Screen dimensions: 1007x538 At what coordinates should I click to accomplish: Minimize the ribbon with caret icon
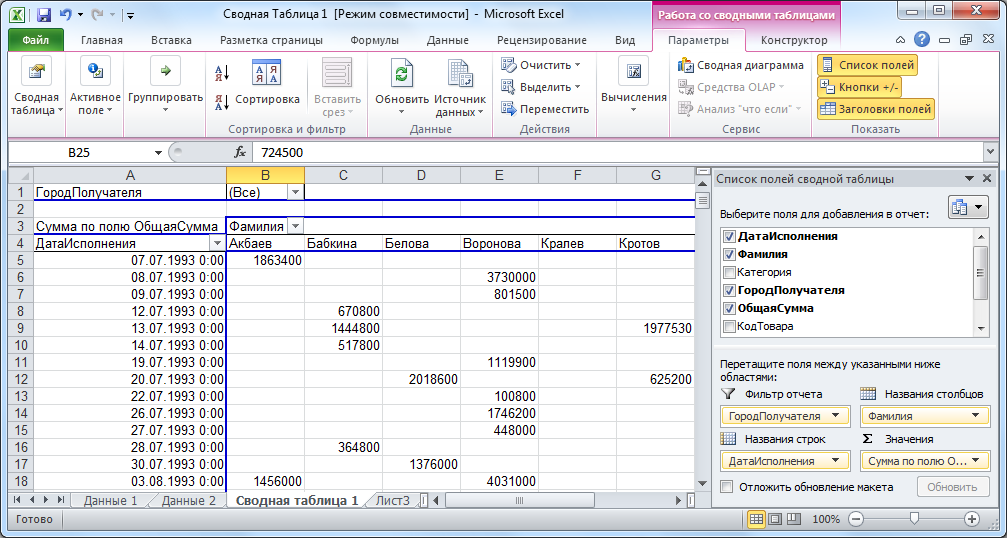(x=902, y=40)
